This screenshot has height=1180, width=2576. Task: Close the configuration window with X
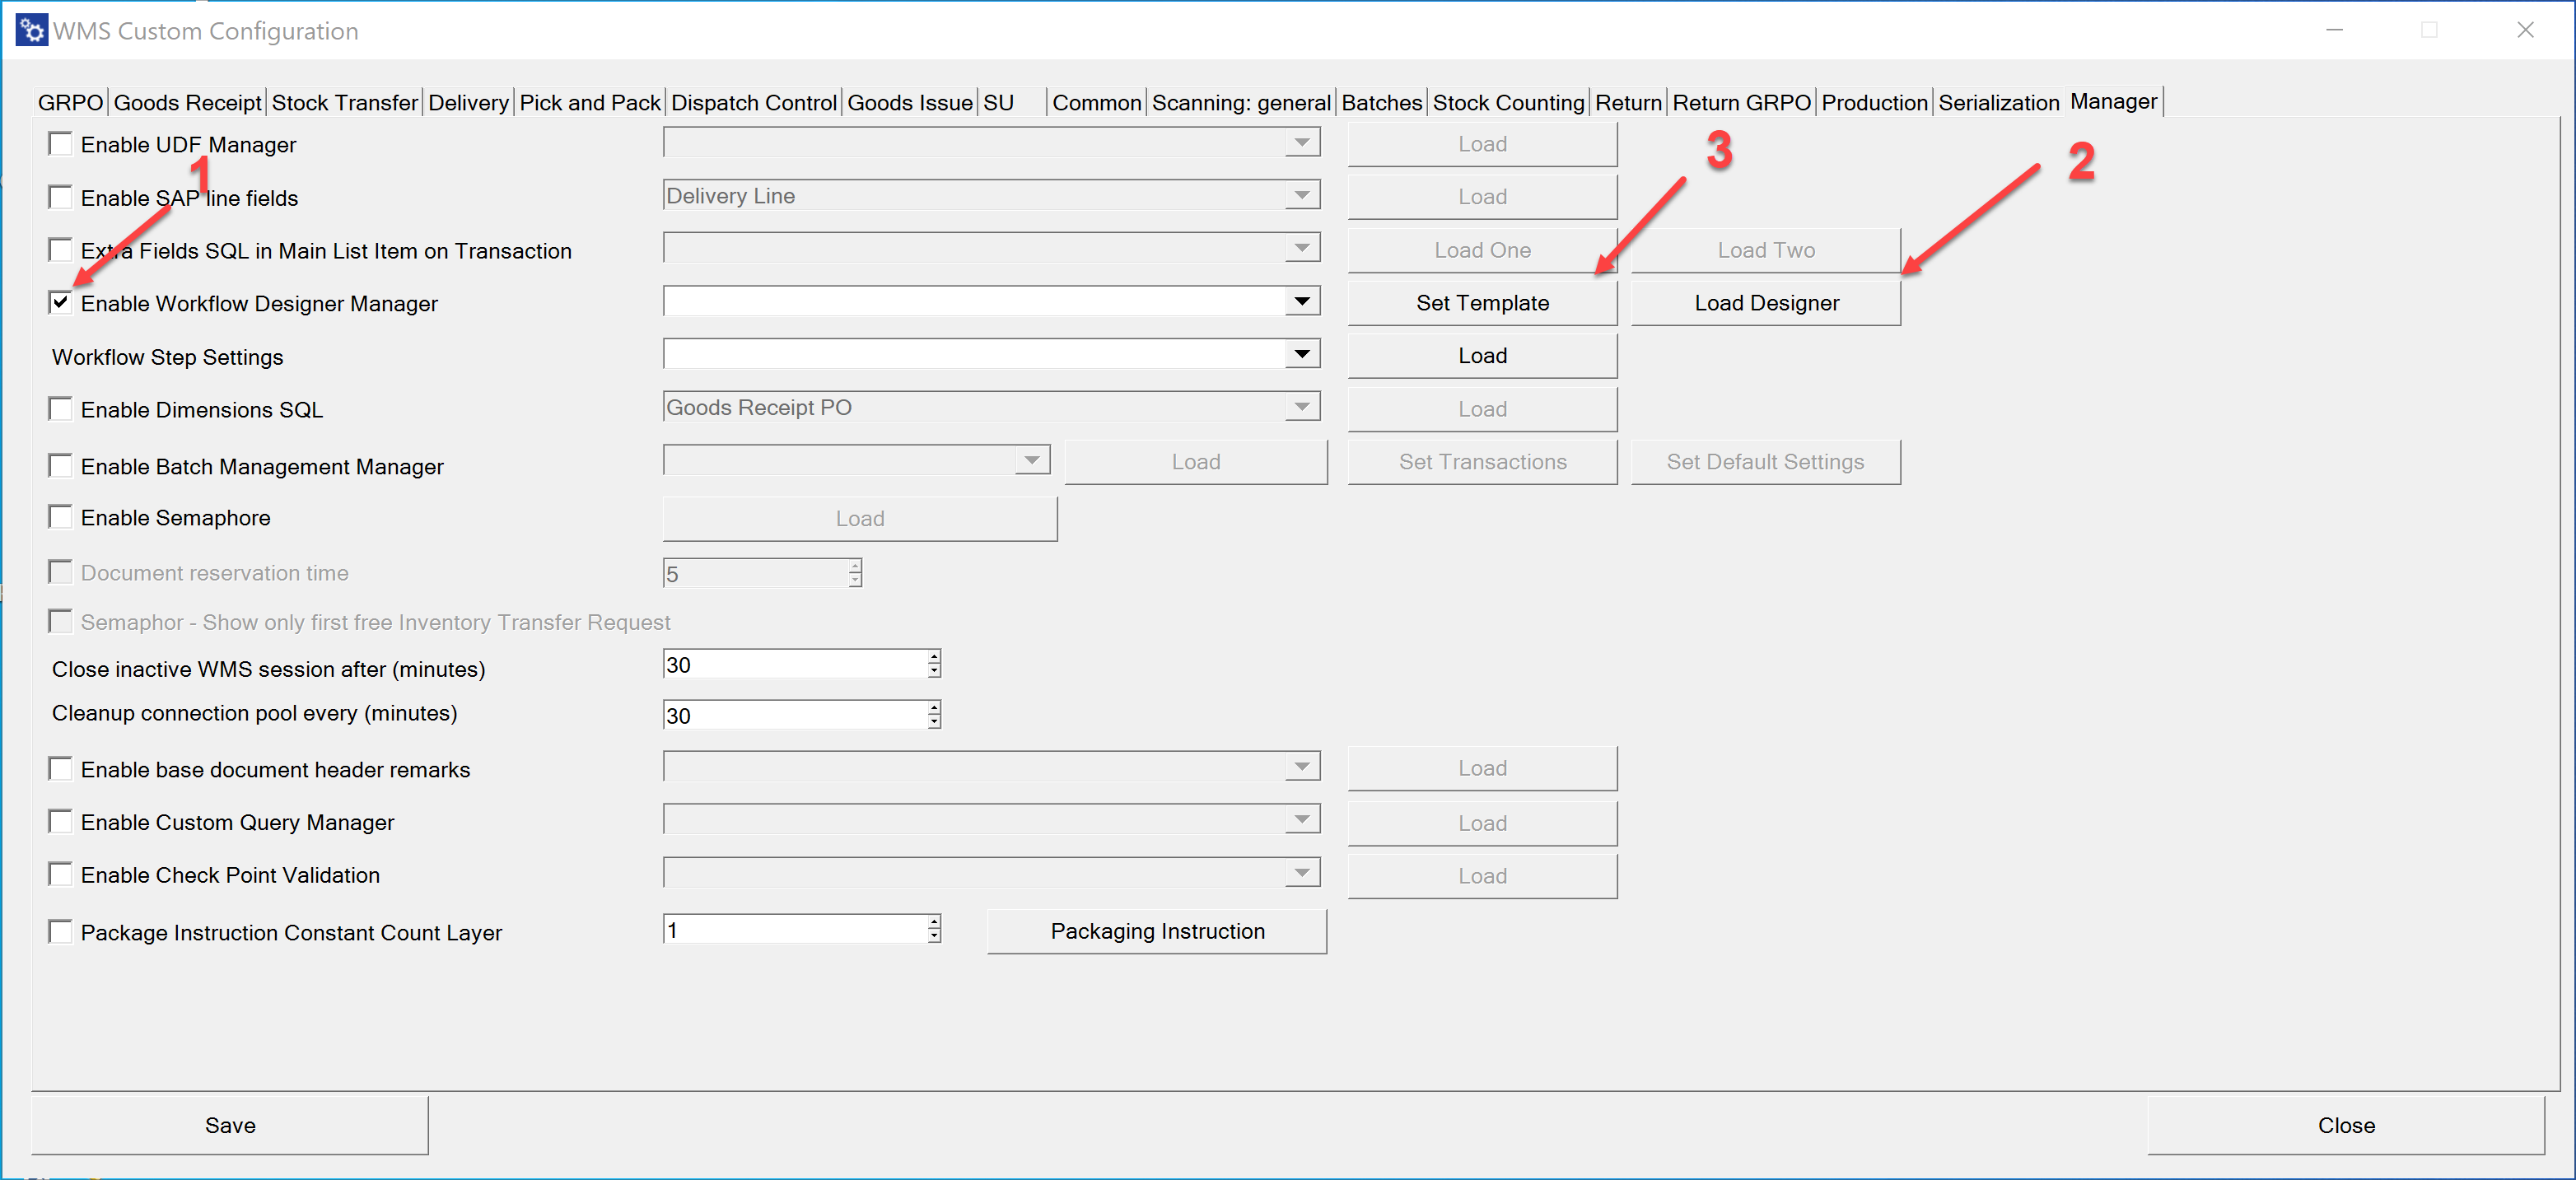pos(2524,30)
